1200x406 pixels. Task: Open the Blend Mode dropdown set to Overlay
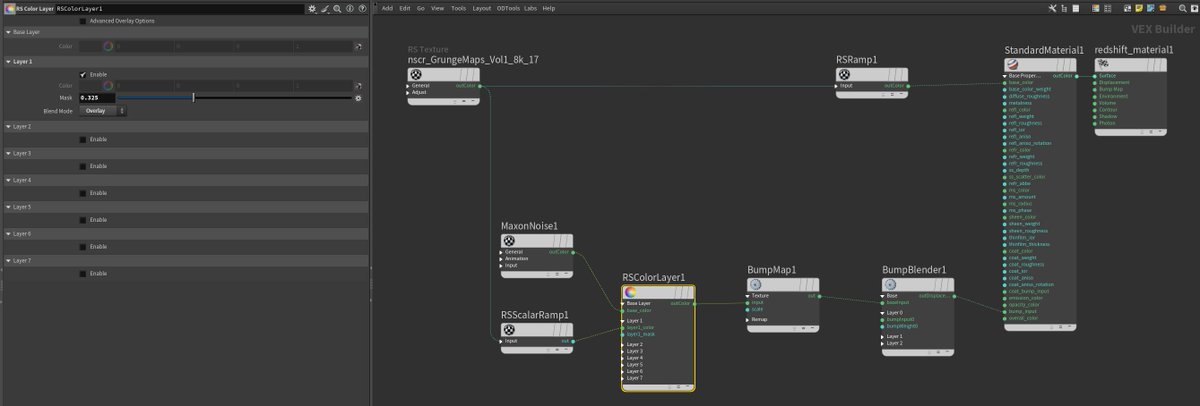(x=103, y=111)
